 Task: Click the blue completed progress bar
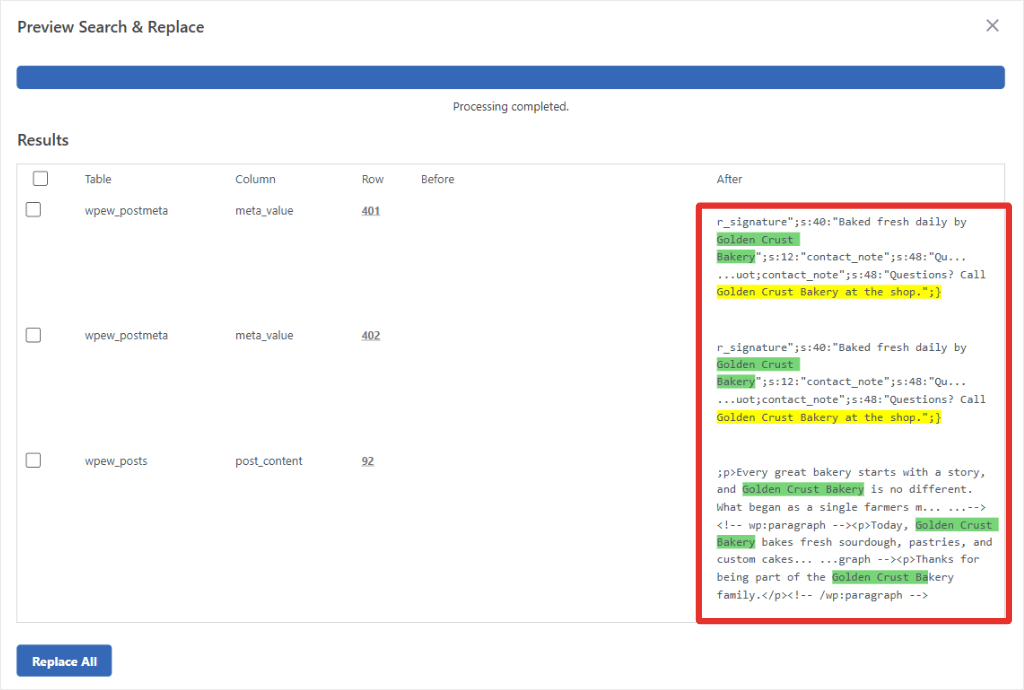point(510,77)
